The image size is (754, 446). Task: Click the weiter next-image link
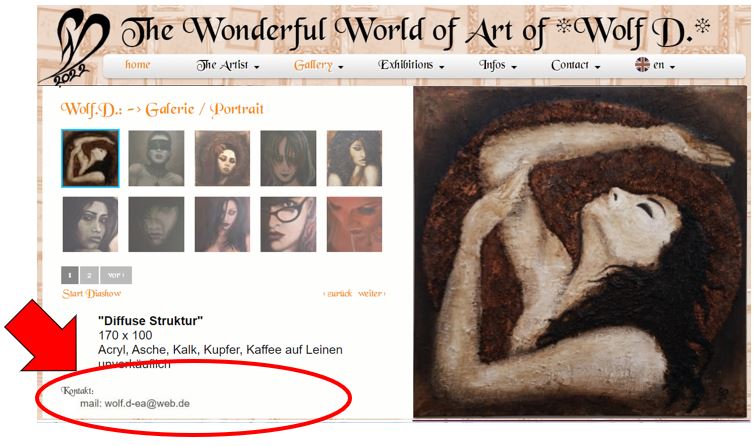(x=371, y=293)
